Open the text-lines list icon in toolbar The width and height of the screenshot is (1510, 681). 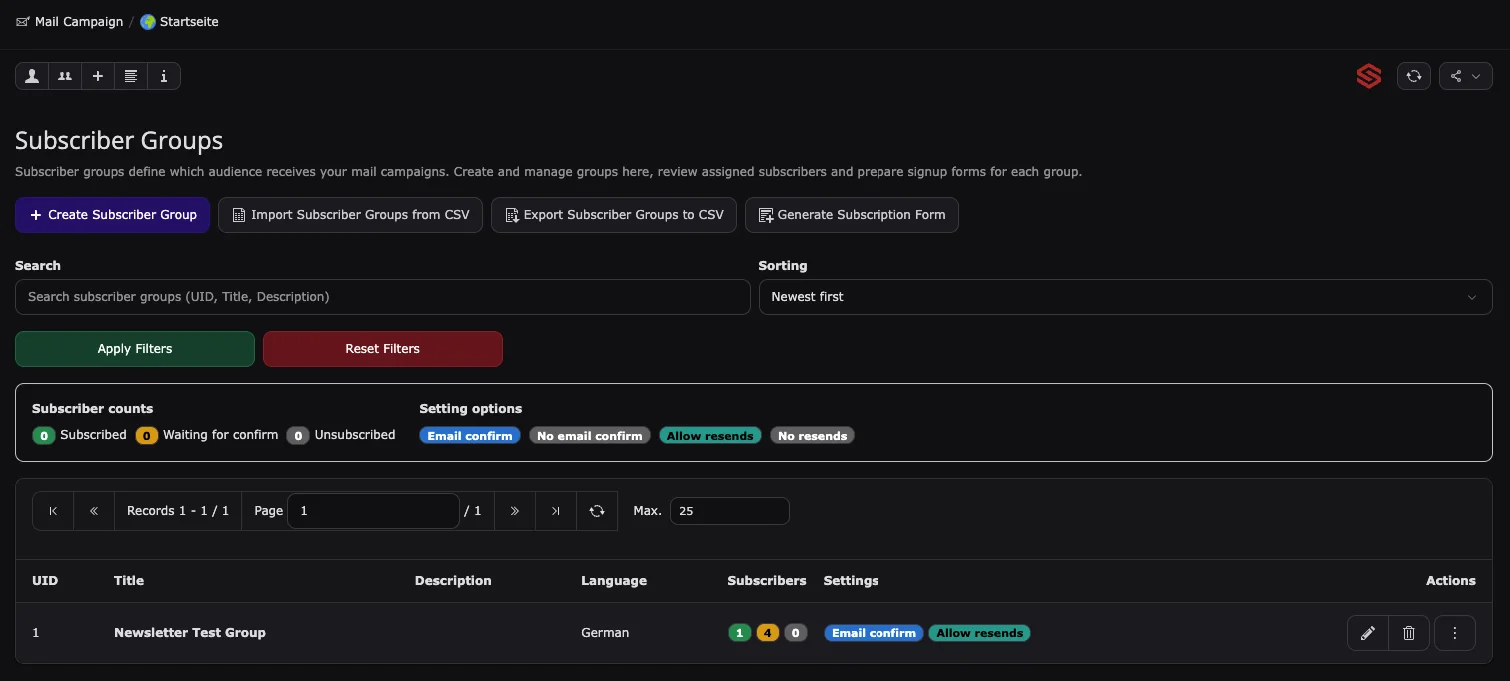(131, 76)
